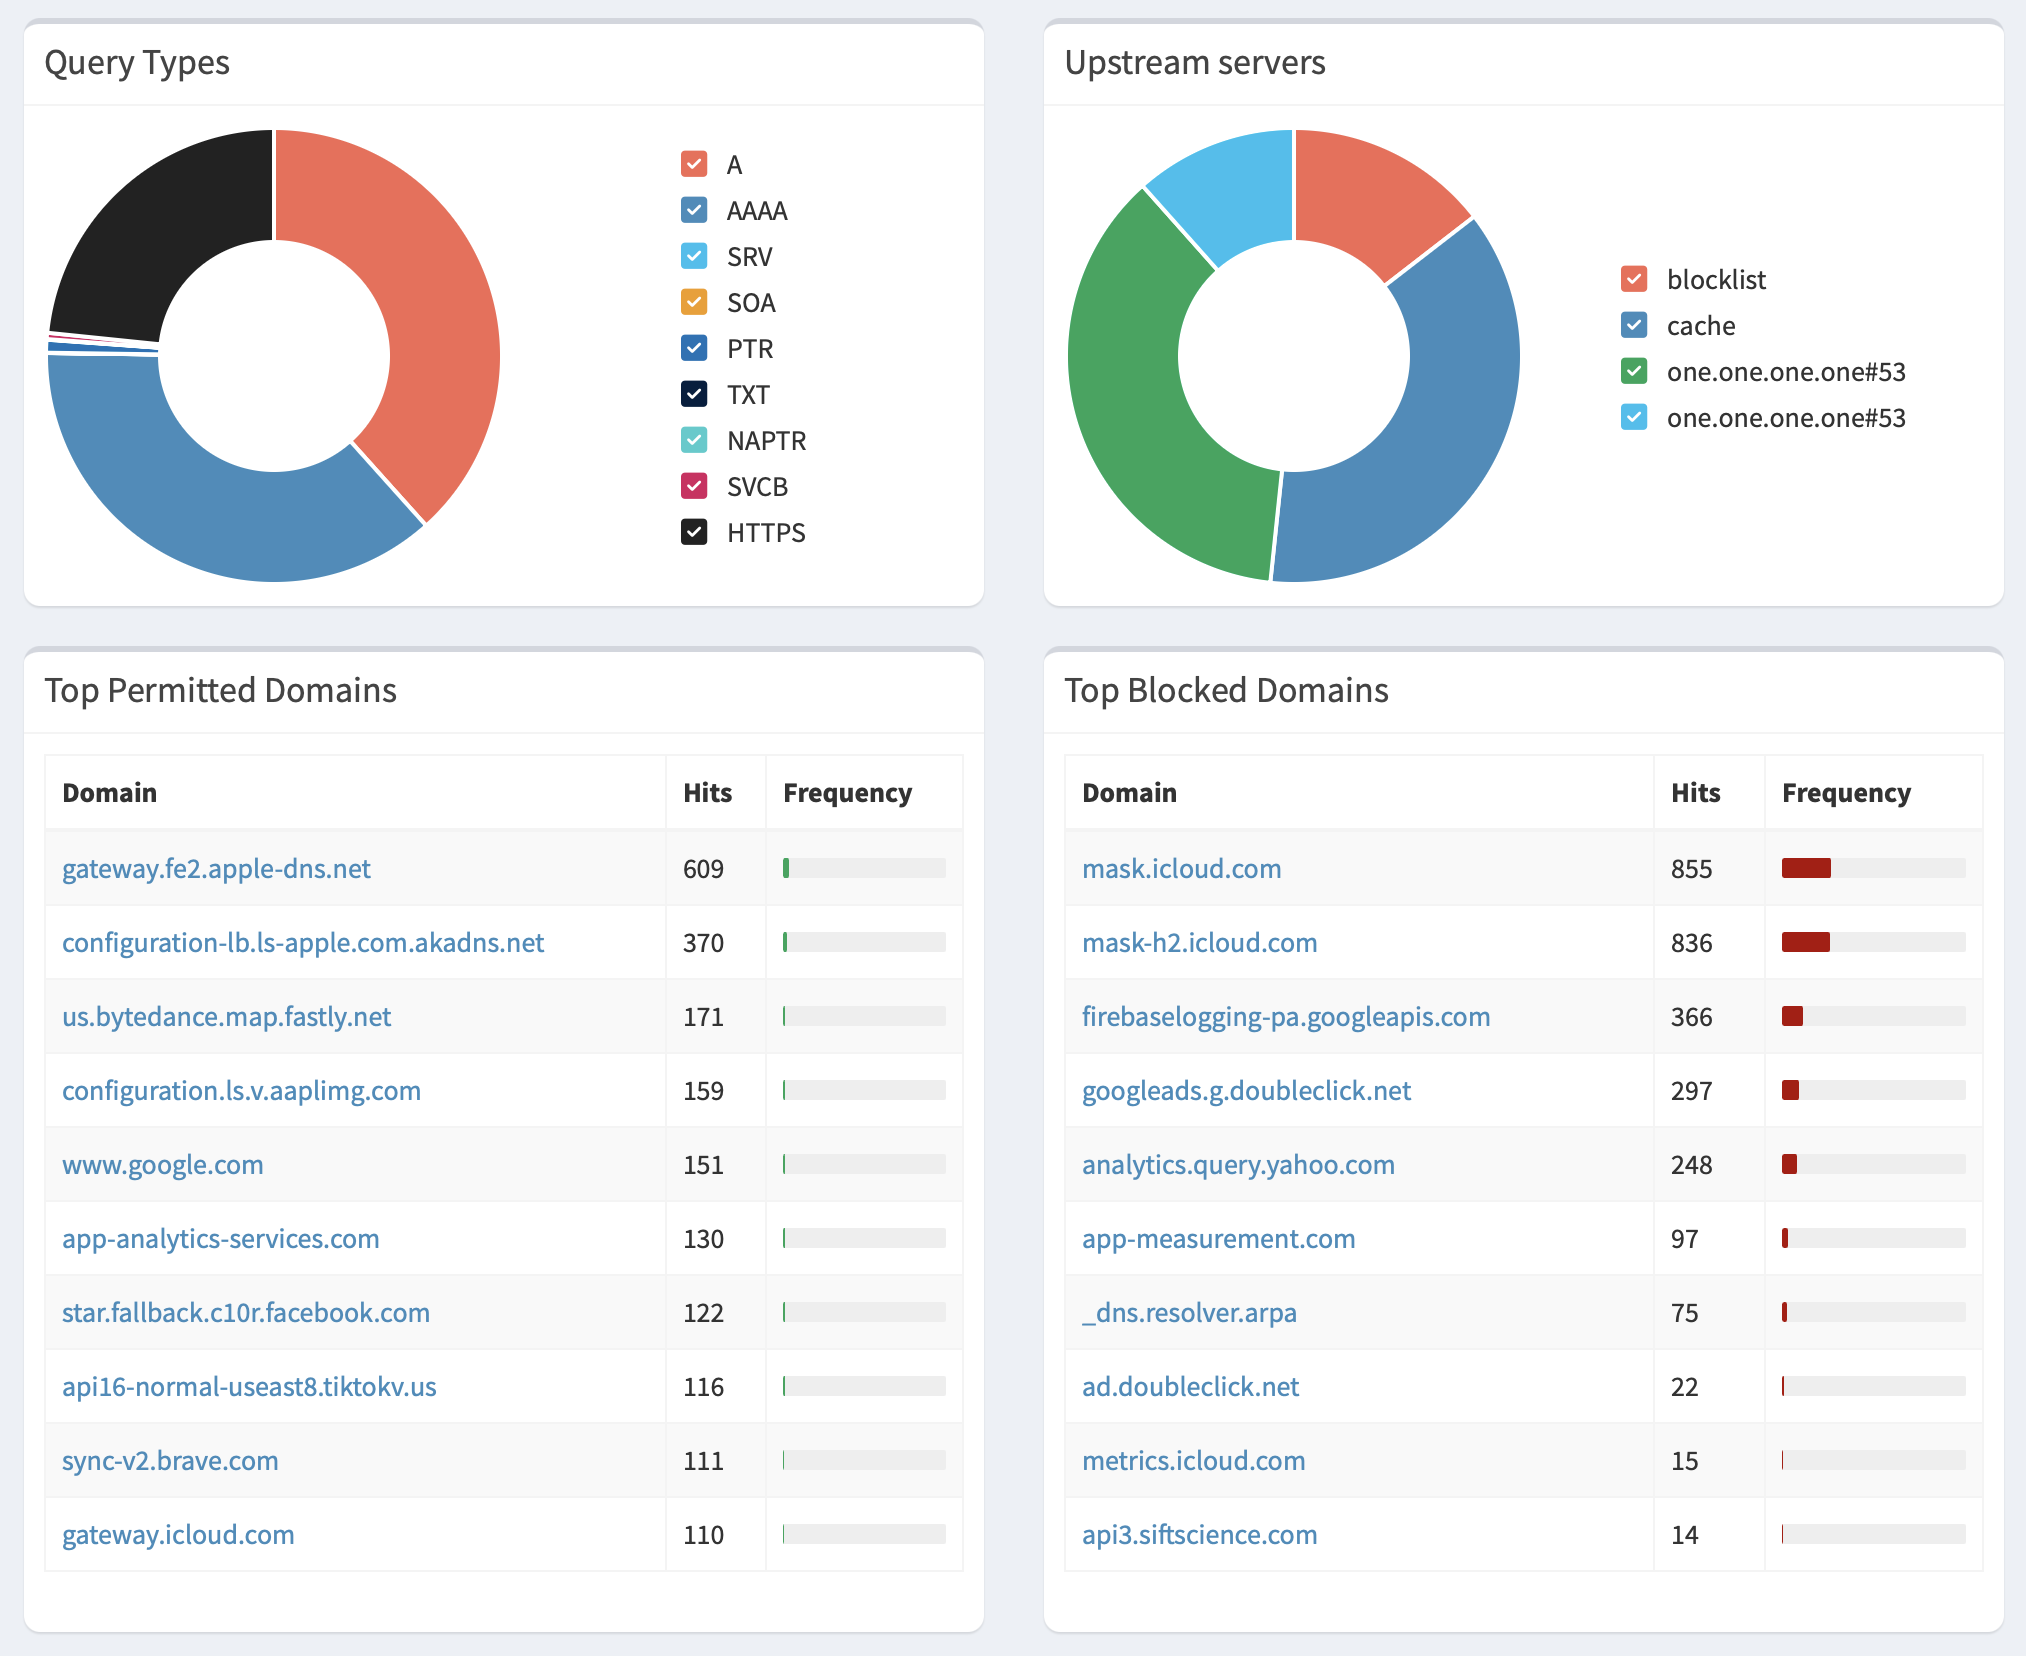Viewport: 2026px width, 1656px height.
Task: Uncheck the TXT query type
Action: [x=694, y=394]
